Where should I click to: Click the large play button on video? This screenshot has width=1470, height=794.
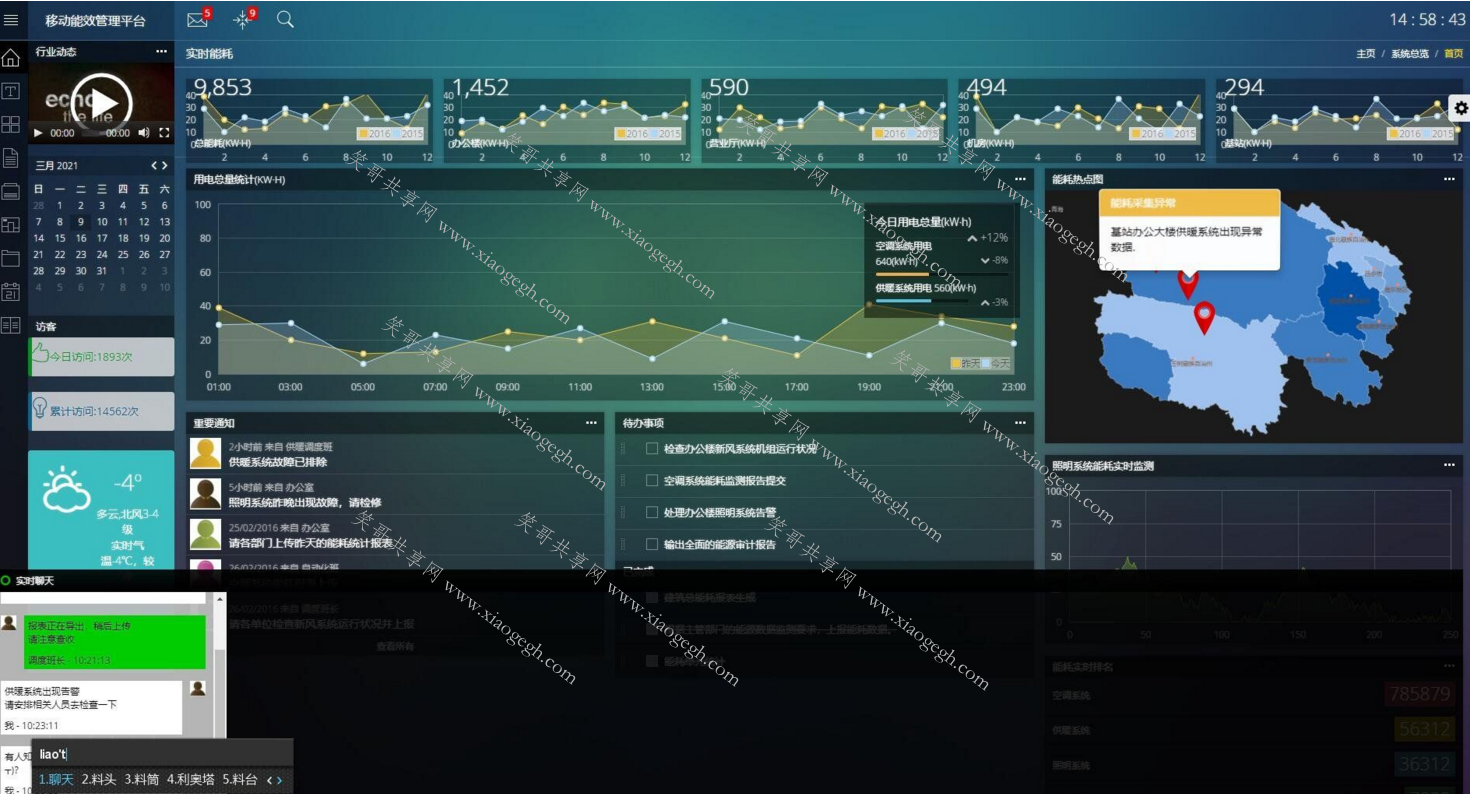[x=101, y=104]
